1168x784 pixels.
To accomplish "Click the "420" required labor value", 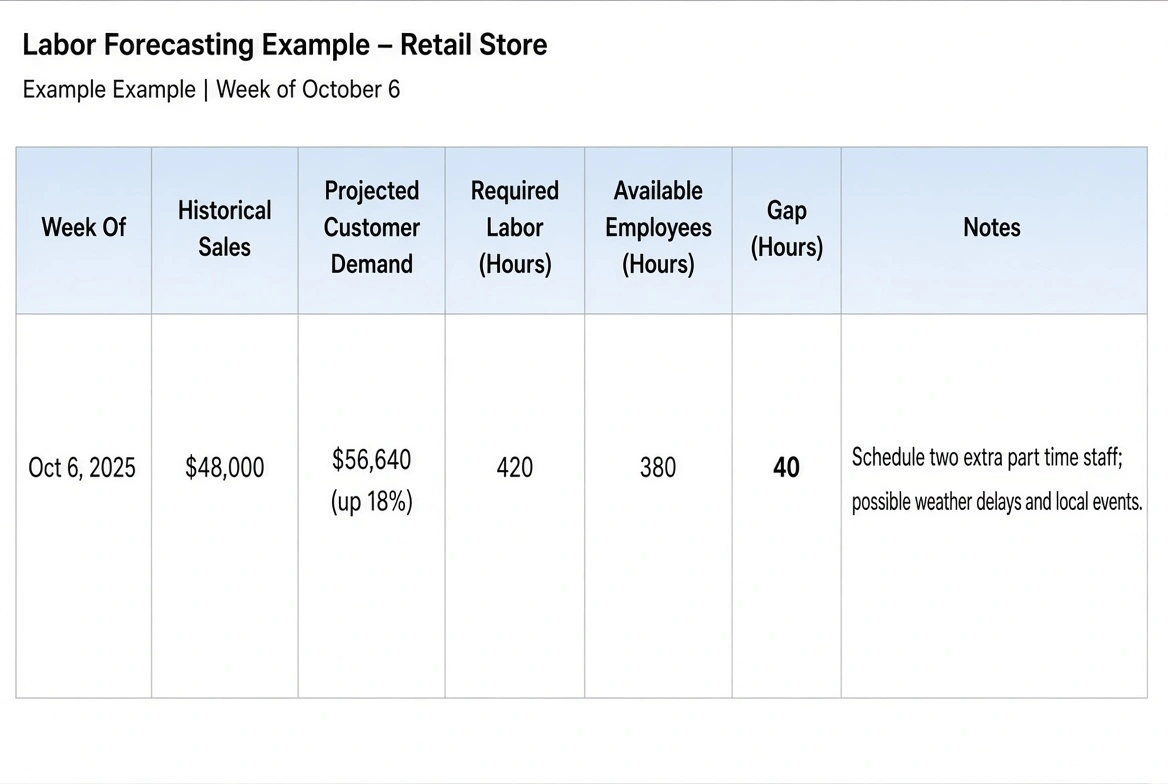I will pos(515,467).
